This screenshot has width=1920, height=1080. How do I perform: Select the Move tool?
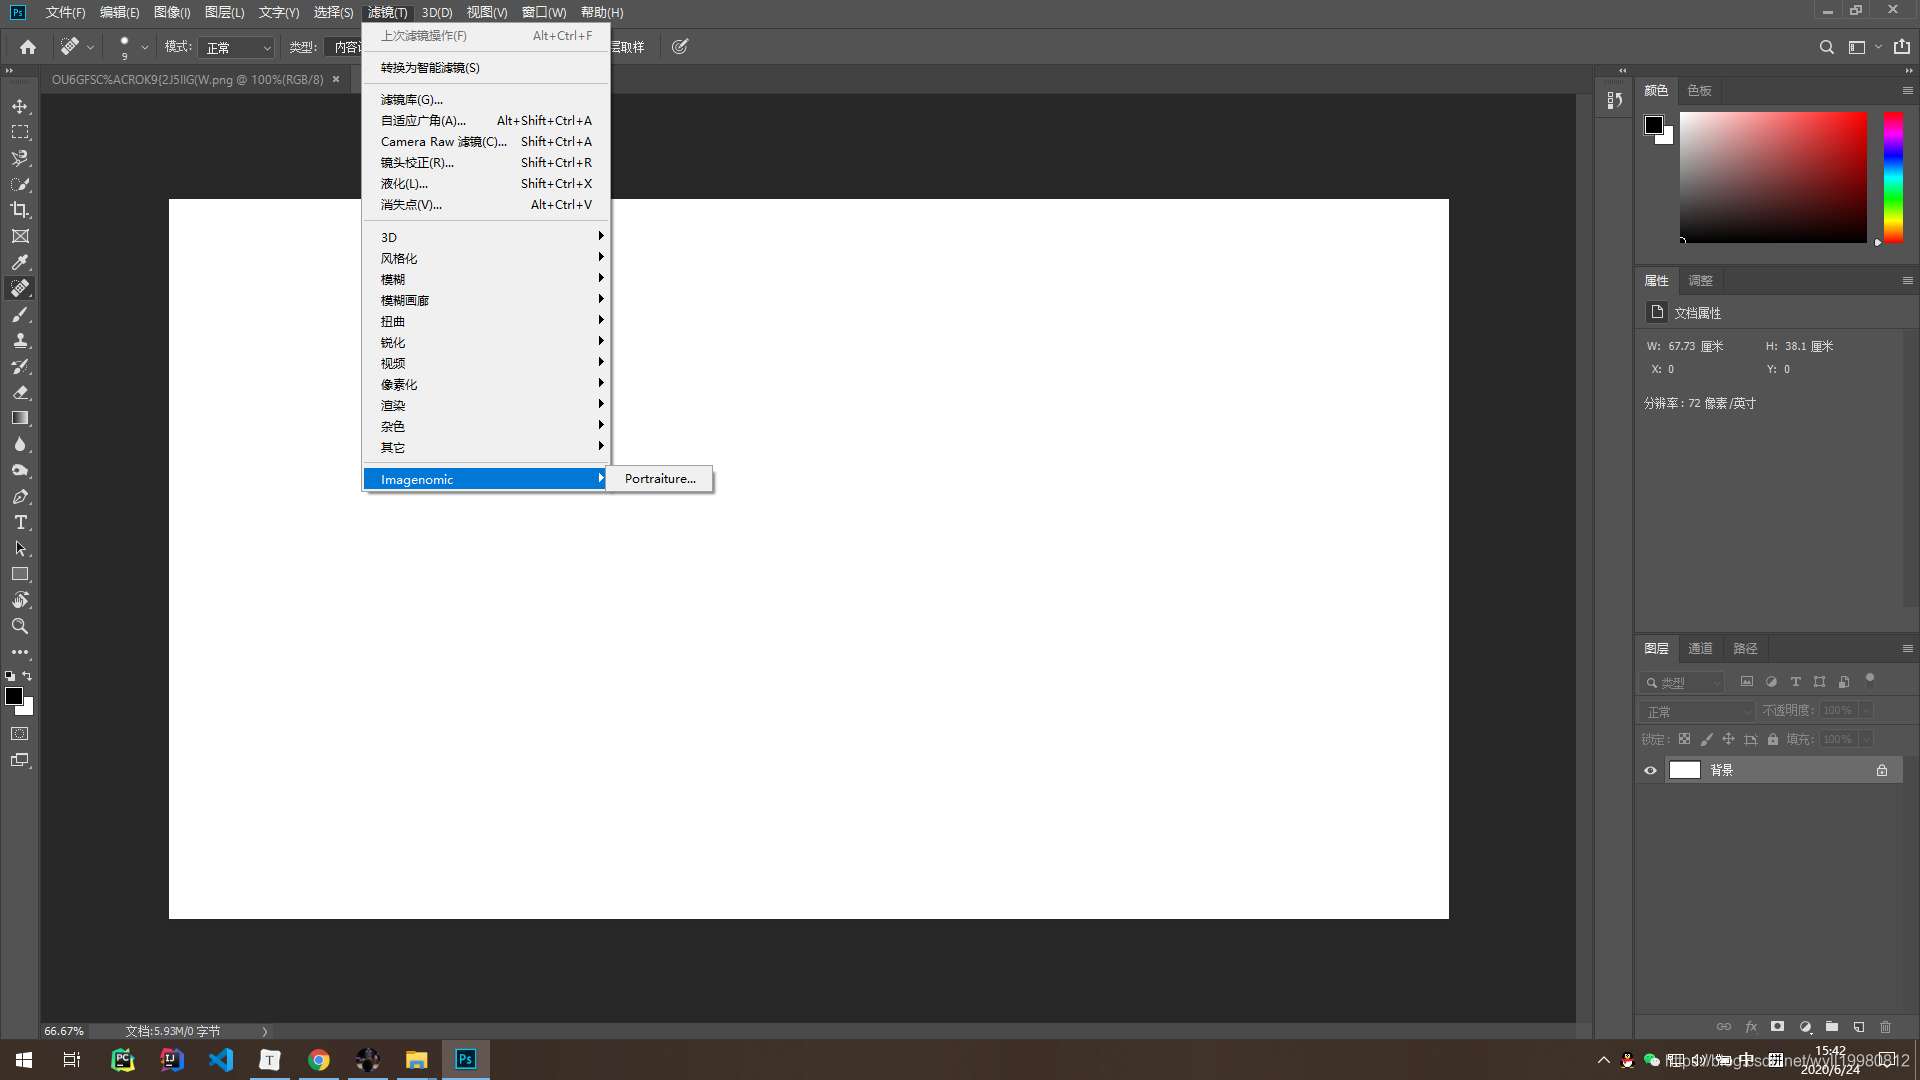pos(20,106)
